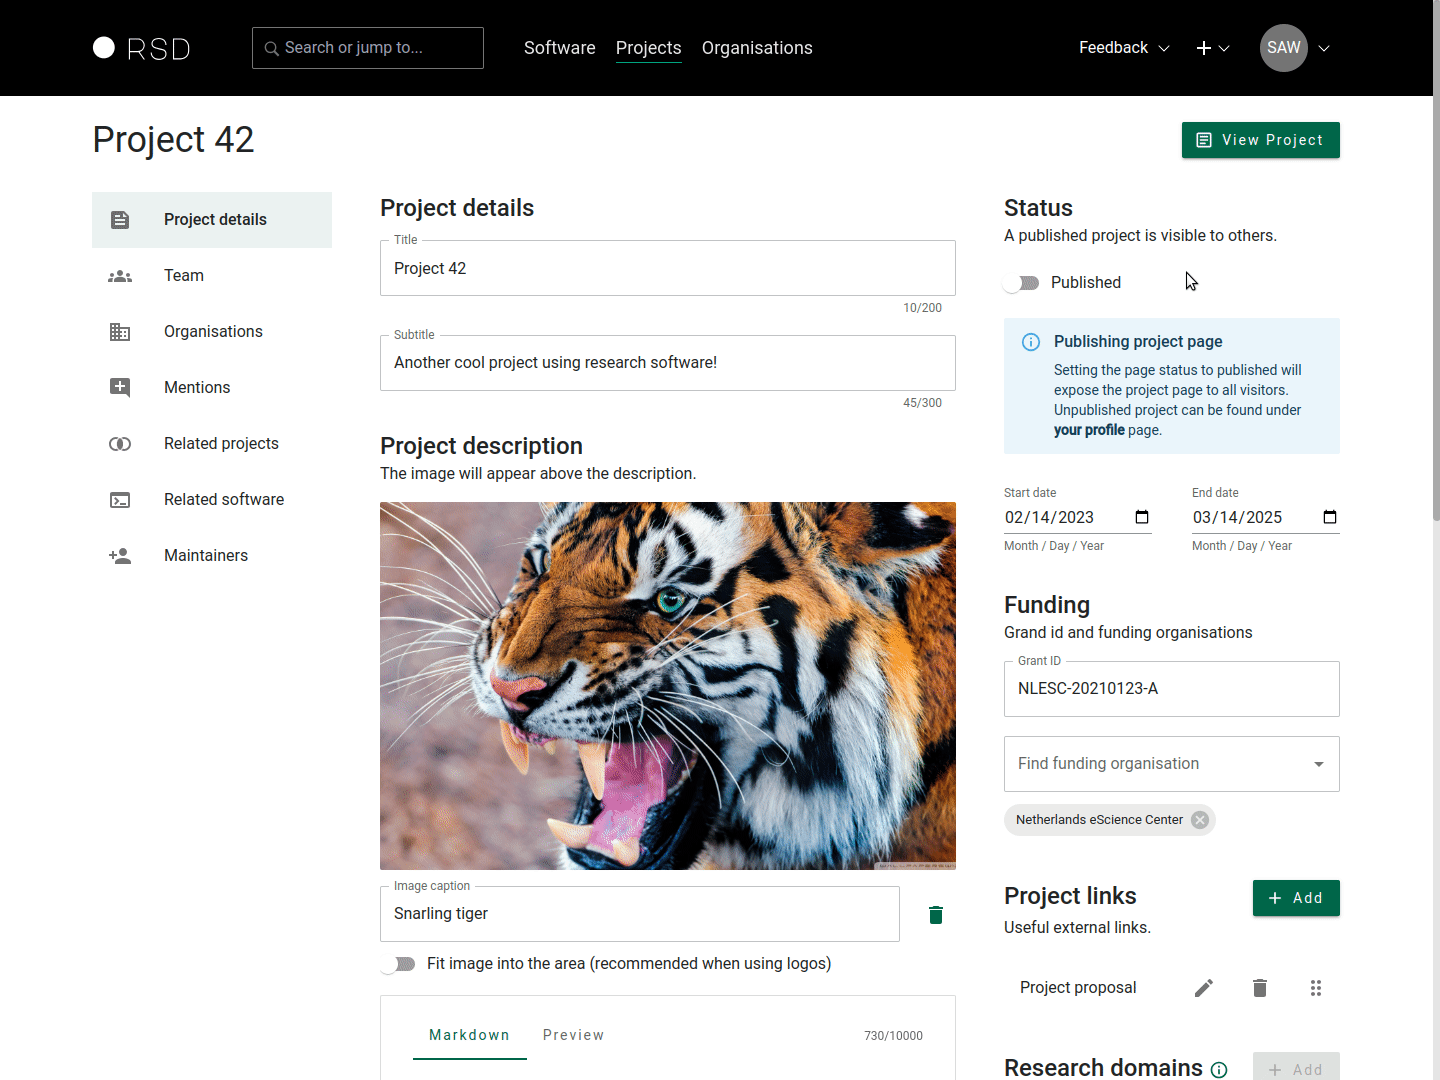Open the SAW user avatar menu
This screenshot has height=1080, width=1440.
(x=1284, y=48)
